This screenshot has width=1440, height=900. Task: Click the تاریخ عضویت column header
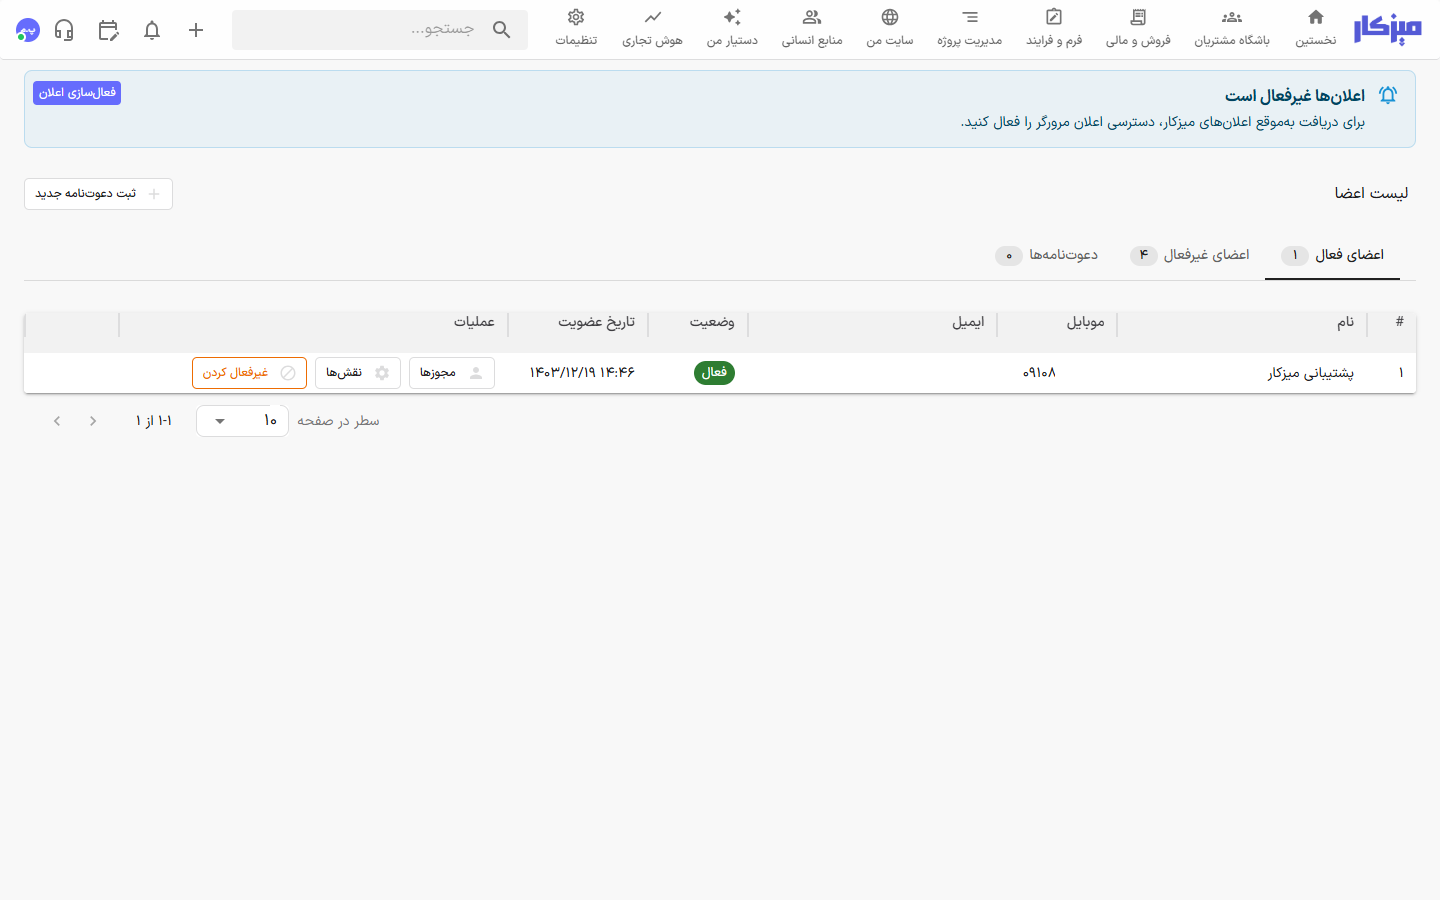596,322
